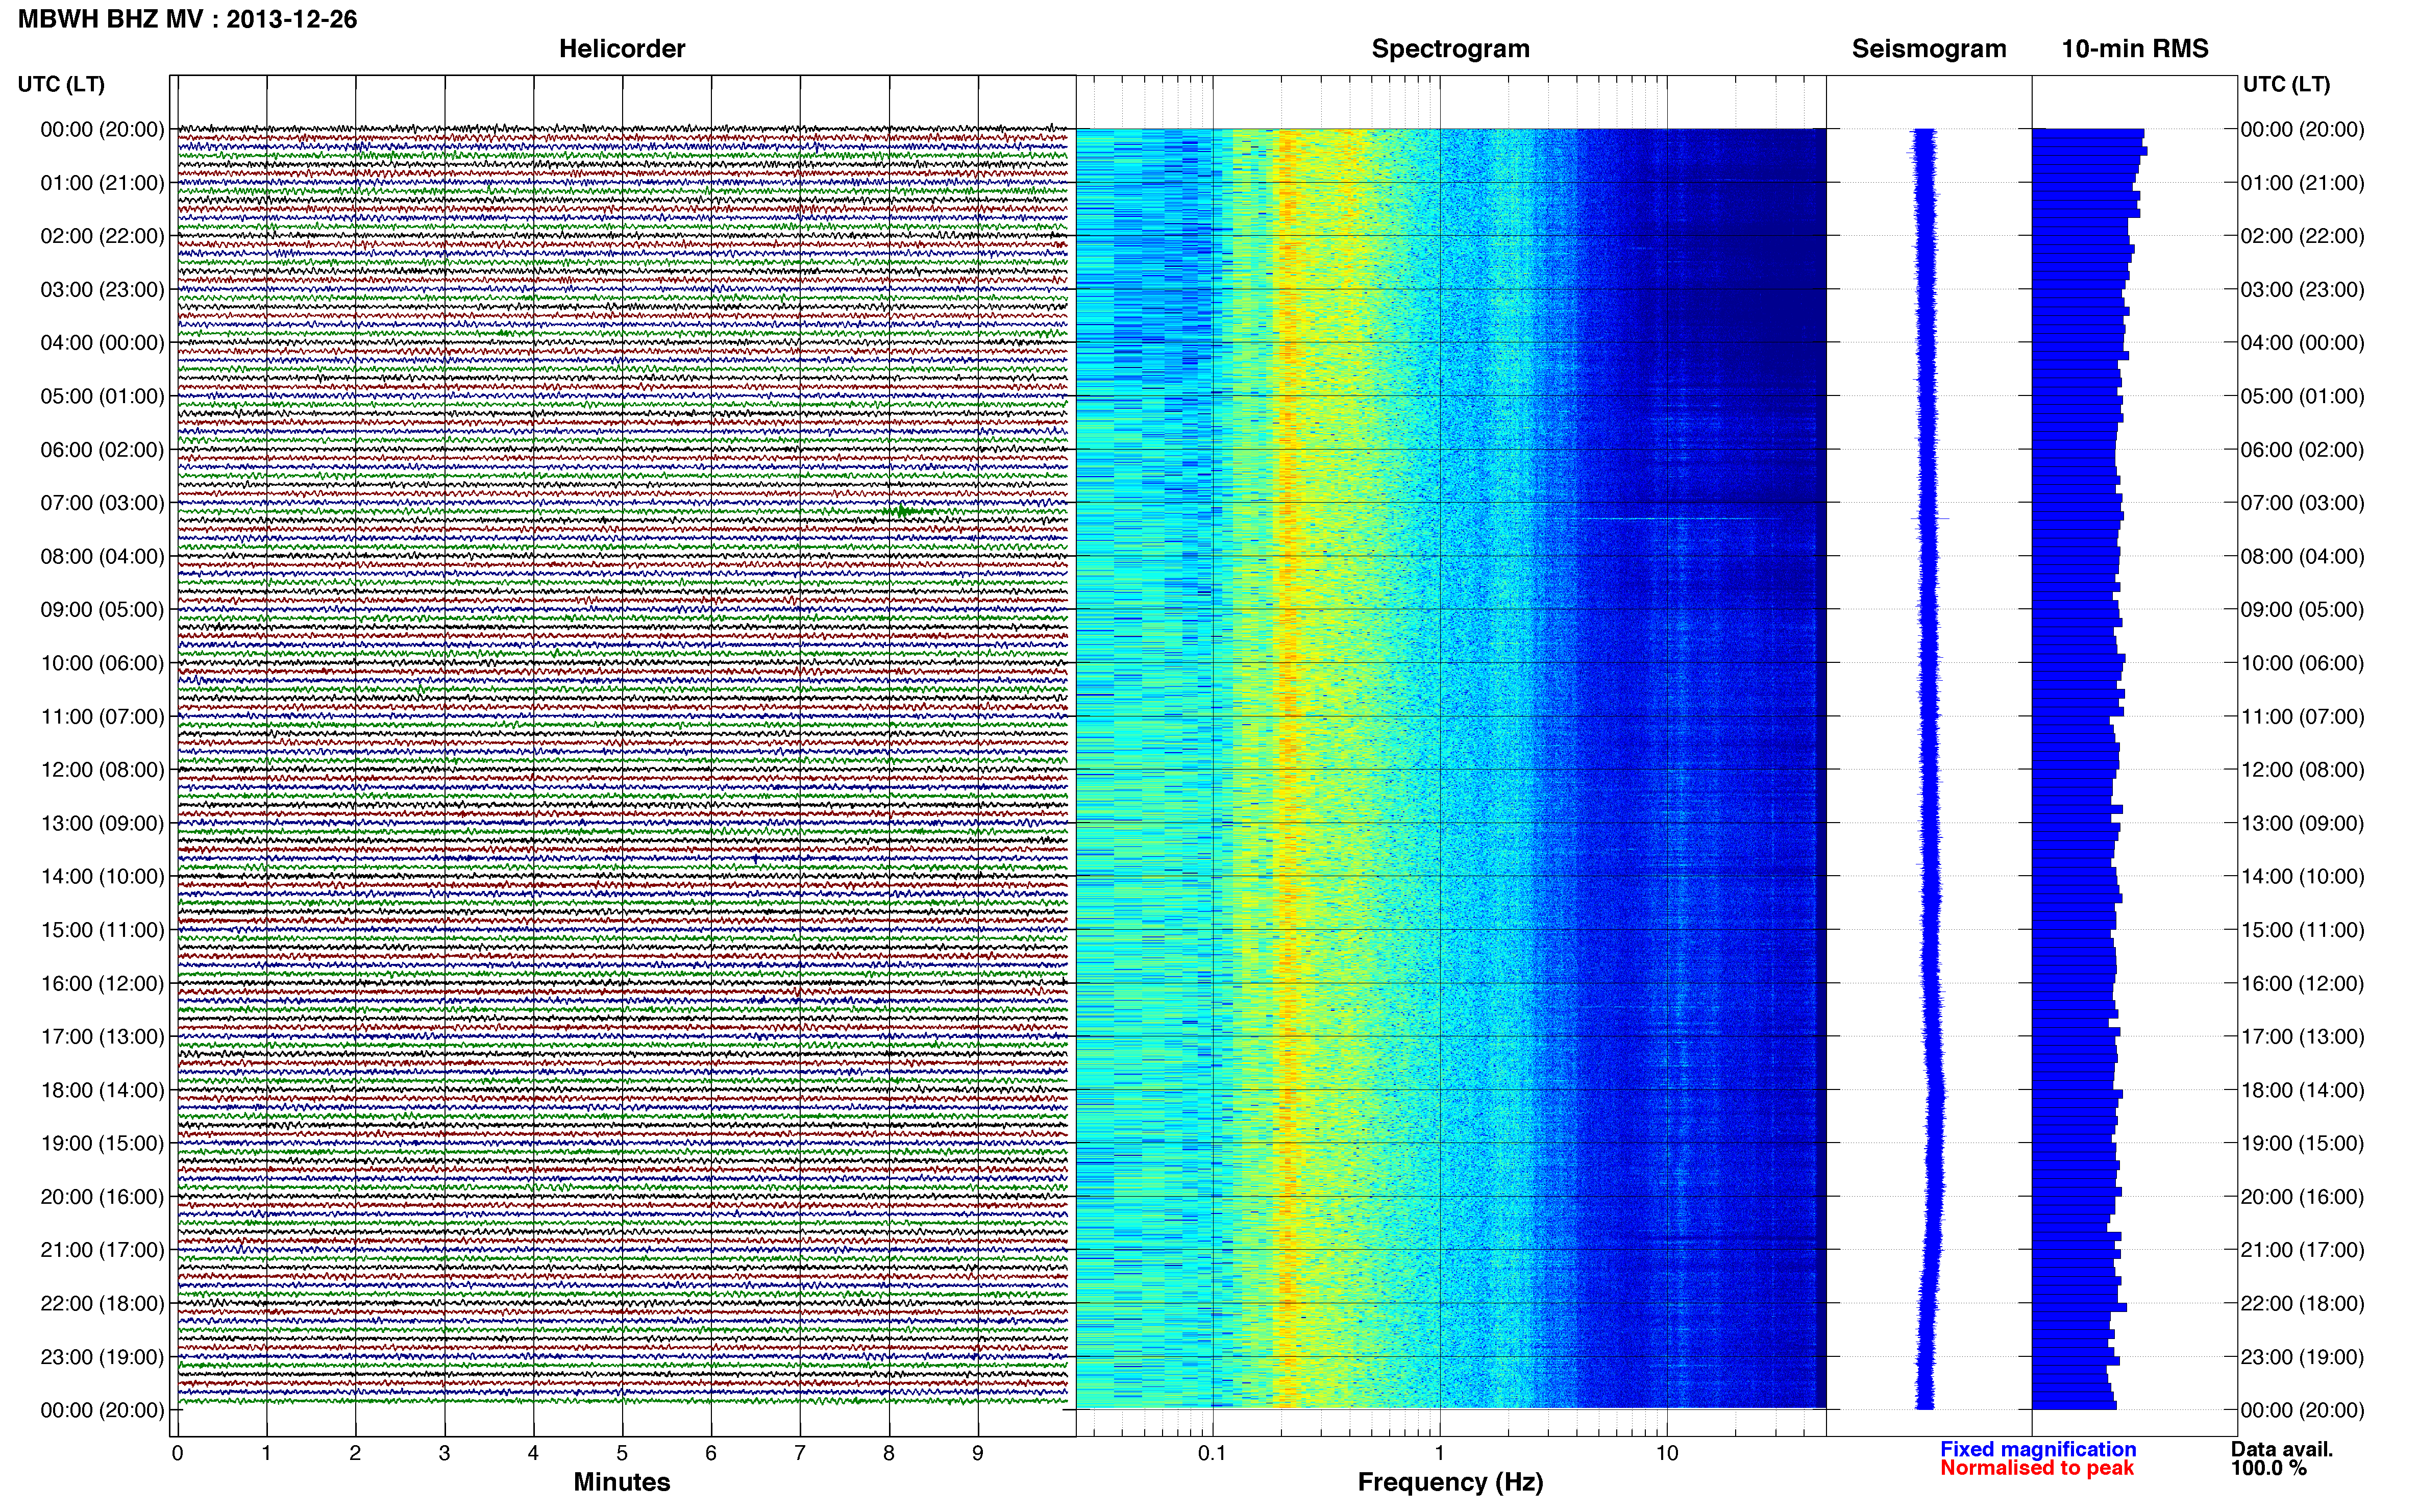Click the left '09:00 (05:00)' time label
This screenshot has height=1512, width=2419.
(x=102, y=610)
